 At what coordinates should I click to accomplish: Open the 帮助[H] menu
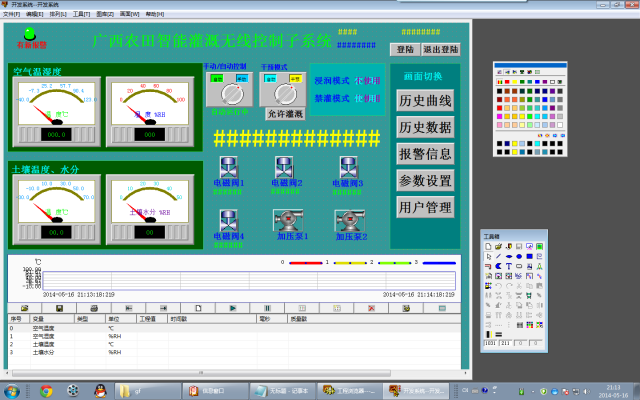[x=155, y=14]
